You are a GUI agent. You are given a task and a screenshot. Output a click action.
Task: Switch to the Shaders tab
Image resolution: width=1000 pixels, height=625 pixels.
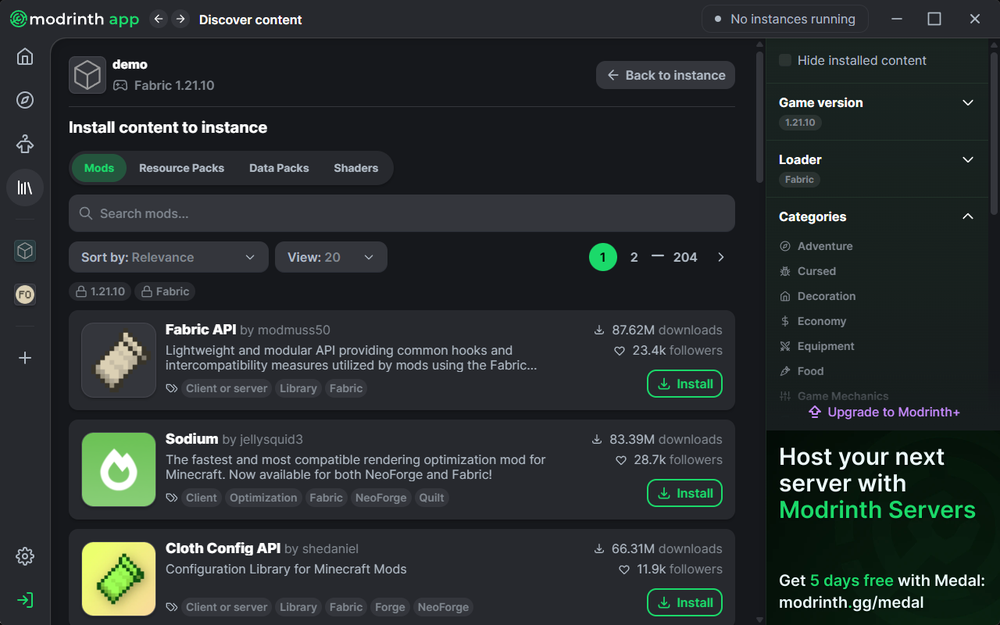click(356, 168)
